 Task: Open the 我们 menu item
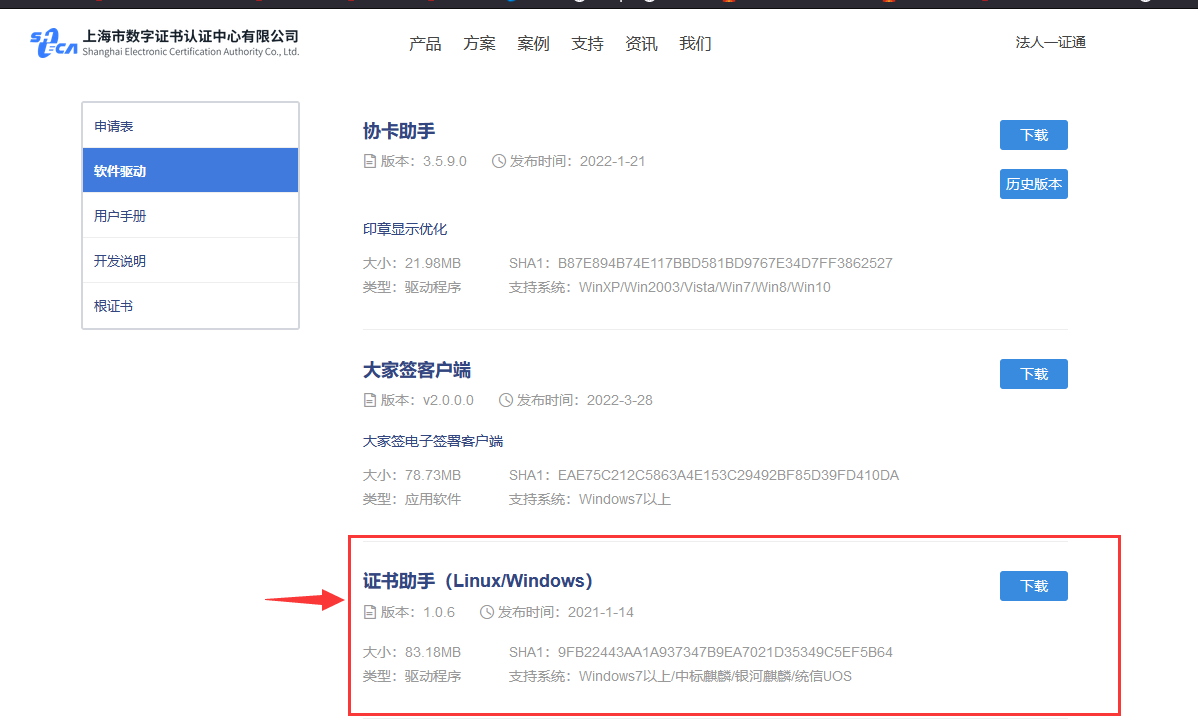695,44
